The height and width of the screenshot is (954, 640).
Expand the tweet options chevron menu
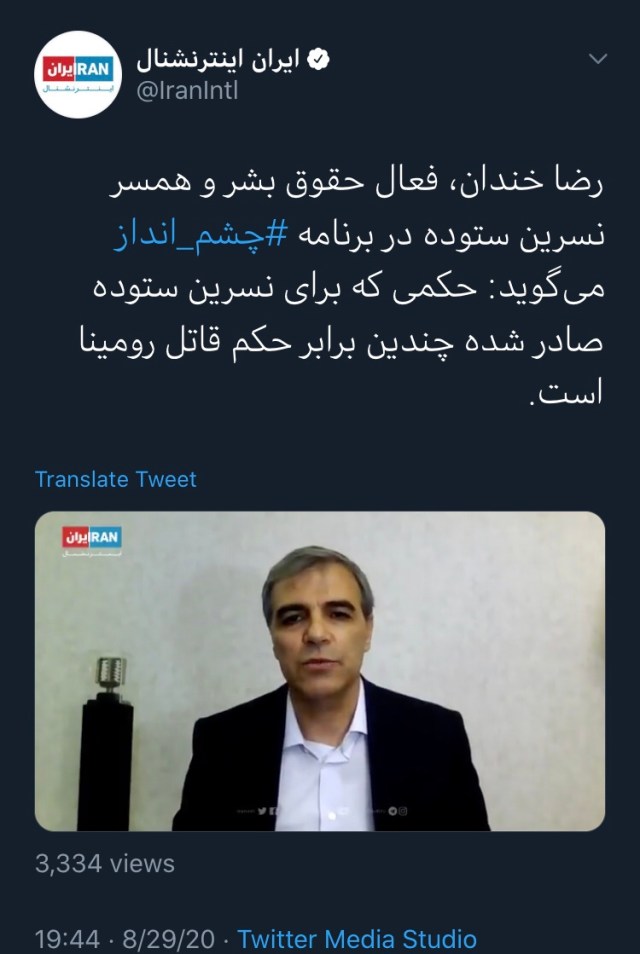click(x=598, y=58)
